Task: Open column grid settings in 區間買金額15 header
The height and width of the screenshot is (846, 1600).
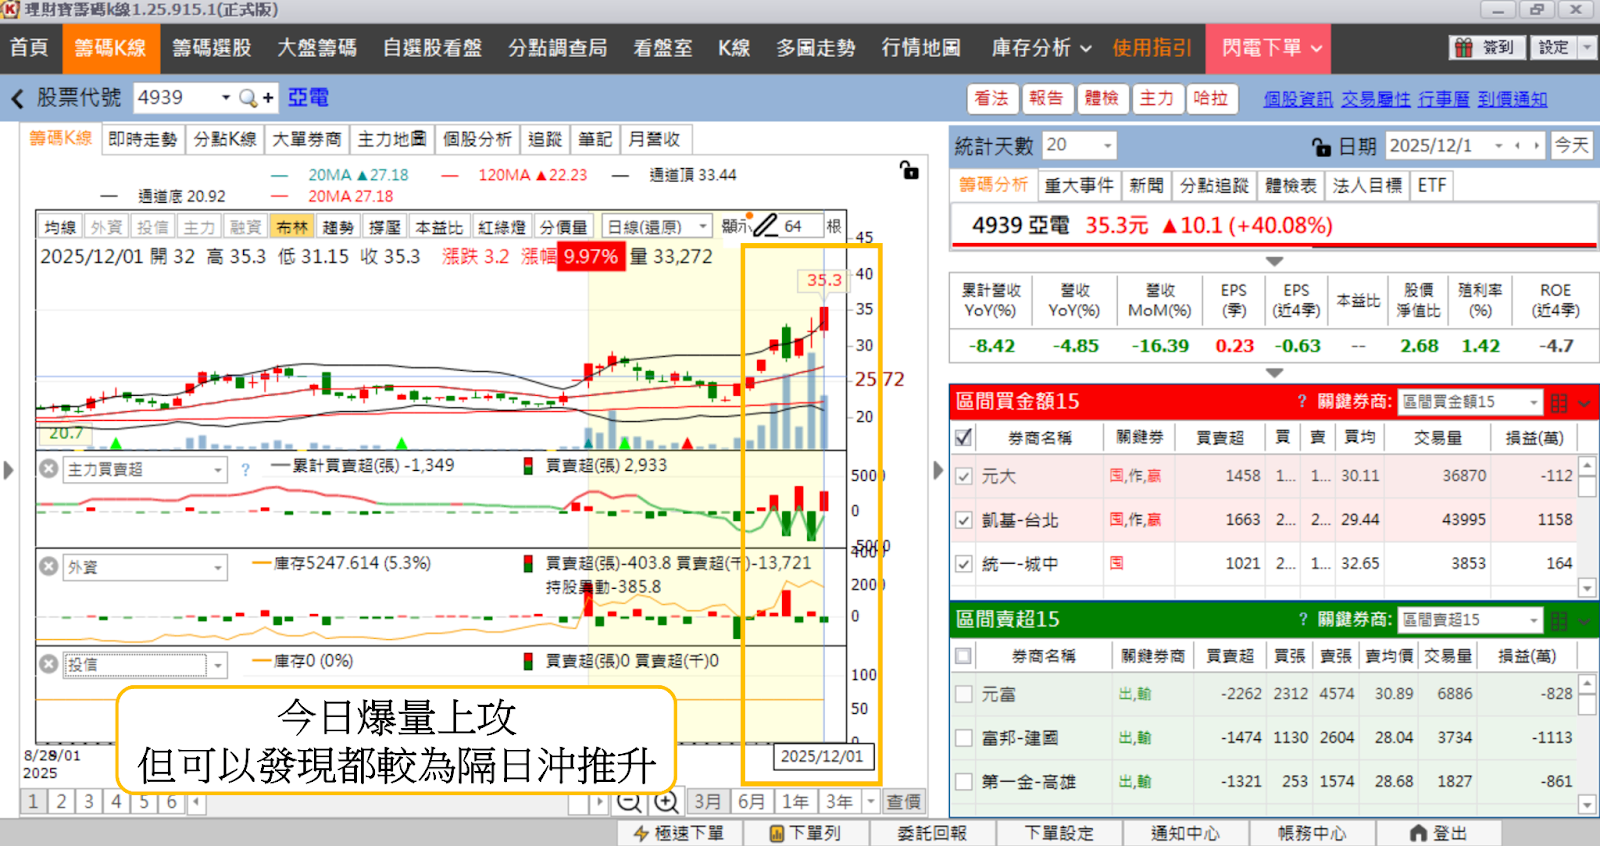Action: (x=1559, y=403)
